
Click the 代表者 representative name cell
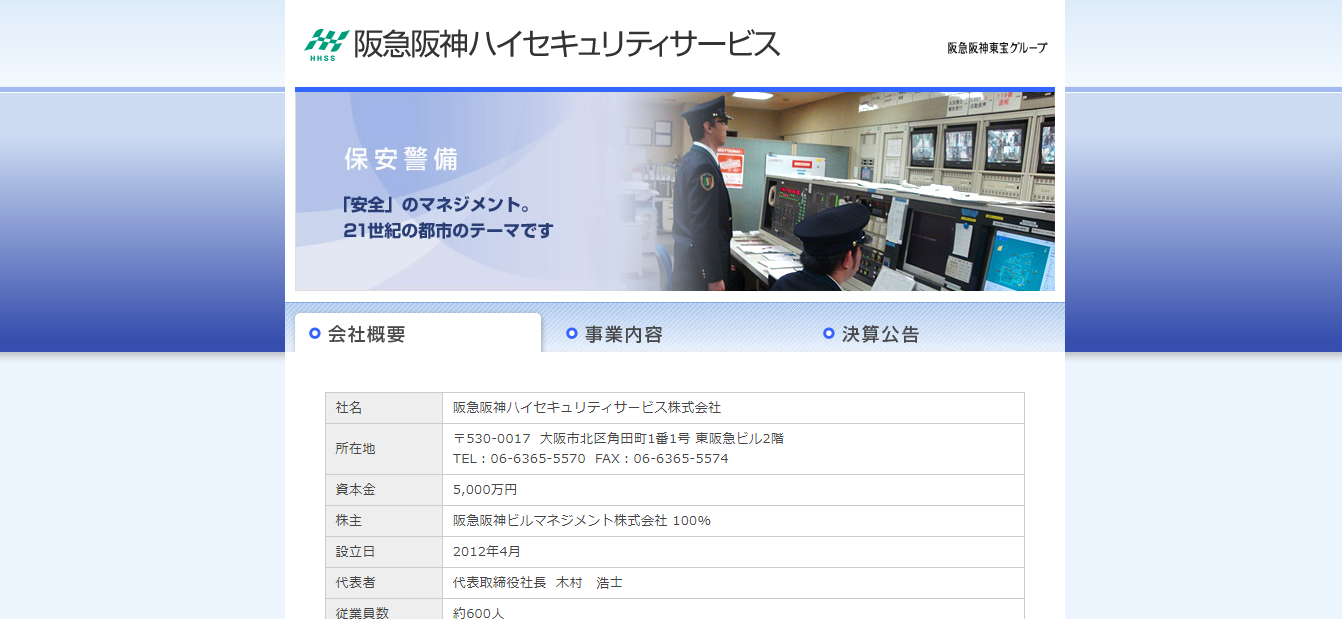tap(535, 582)
